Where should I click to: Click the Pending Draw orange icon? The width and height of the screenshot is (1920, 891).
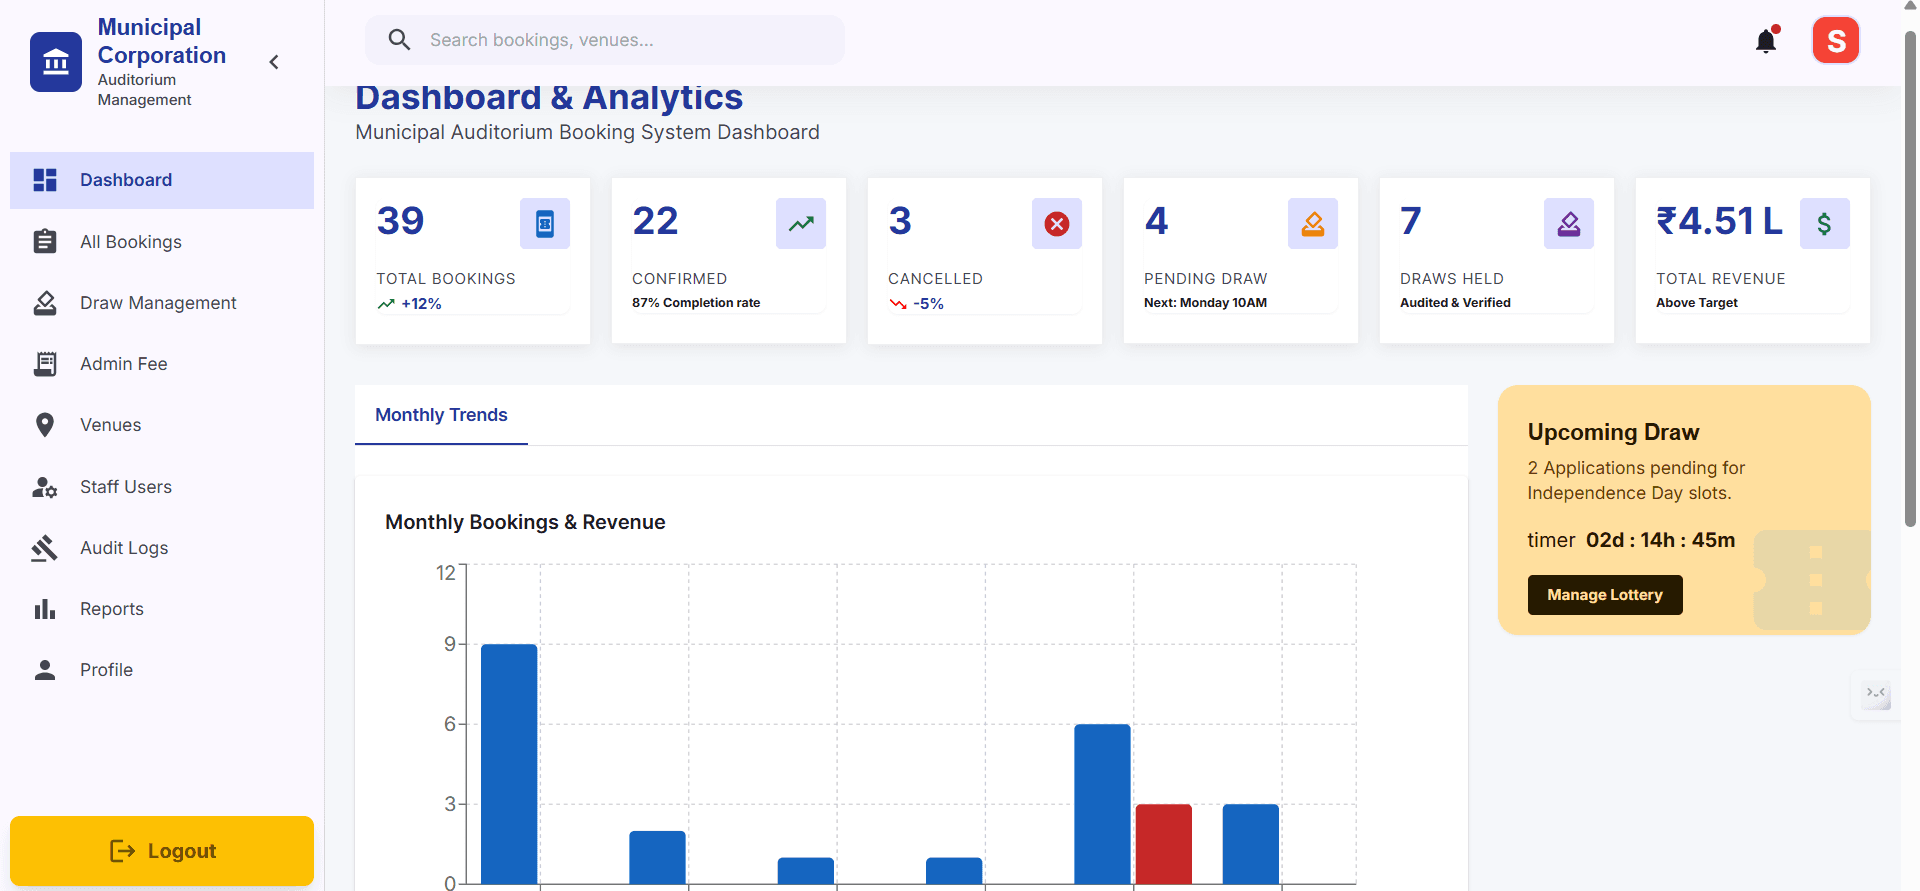click(x=1313, y=224)
